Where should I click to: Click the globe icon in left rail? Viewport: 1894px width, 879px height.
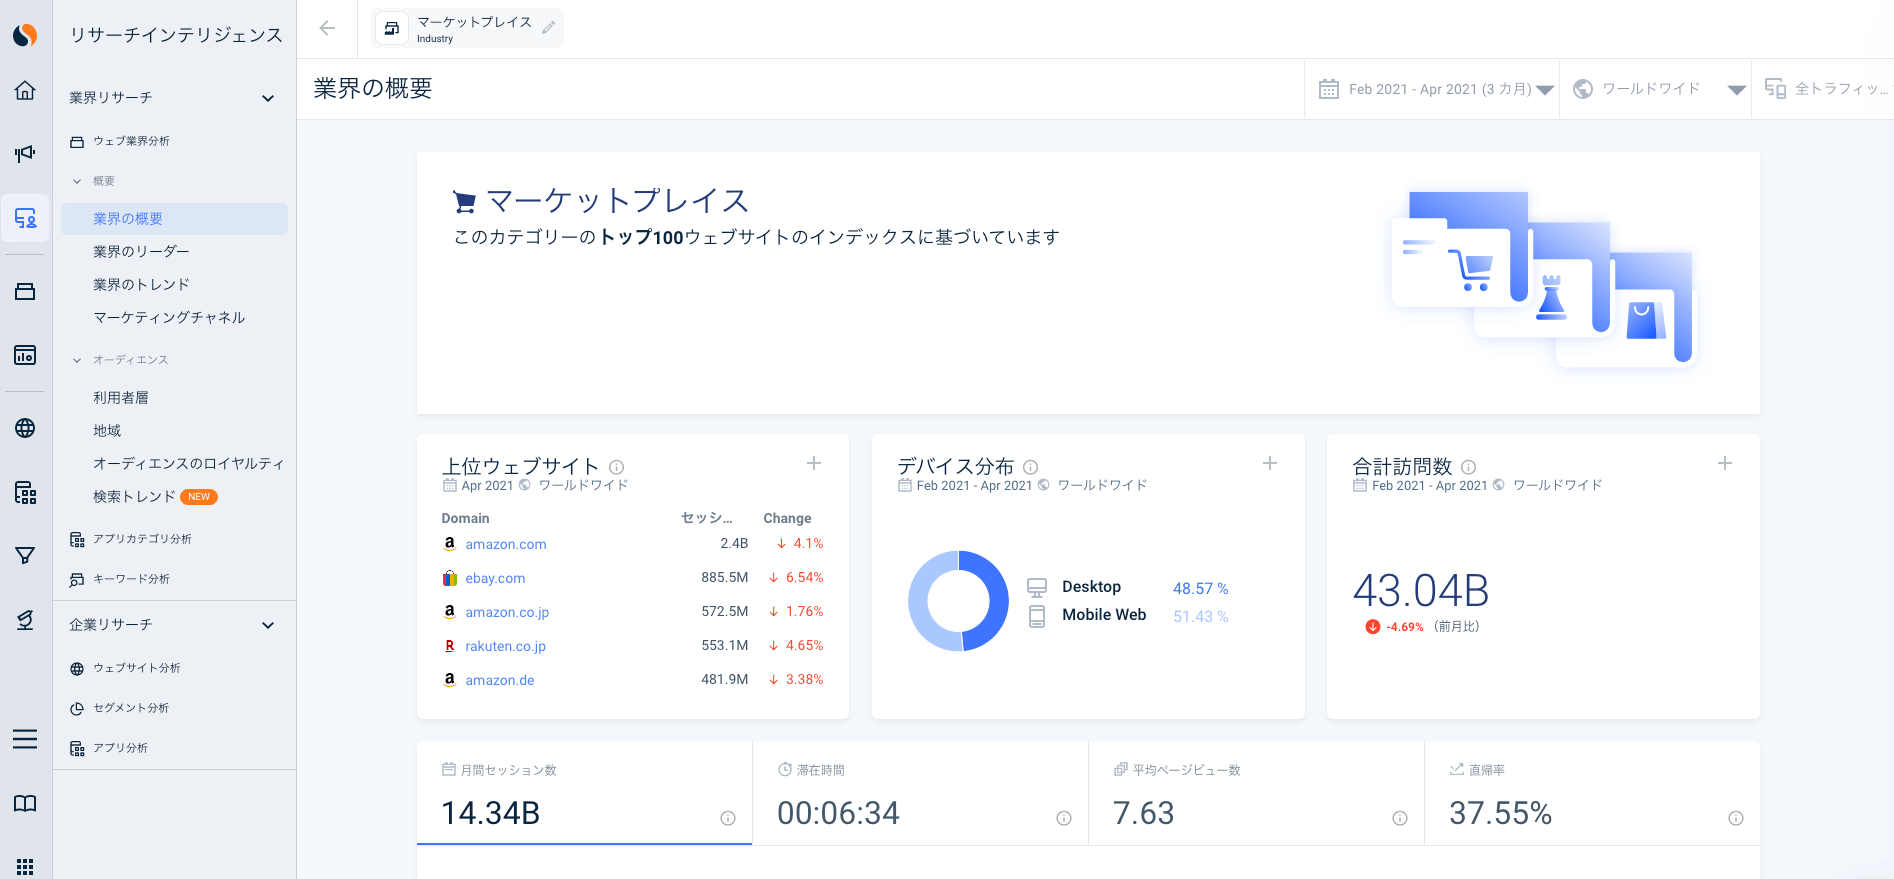point(25,428)
